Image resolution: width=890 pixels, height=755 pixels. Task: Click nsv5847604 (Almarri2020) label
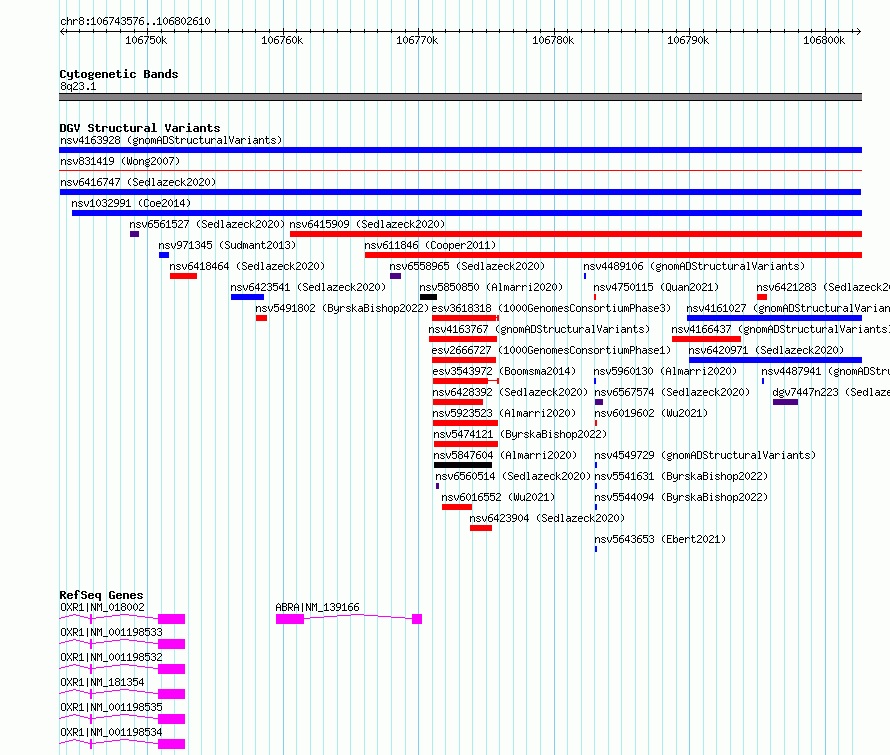pos(505,455)
